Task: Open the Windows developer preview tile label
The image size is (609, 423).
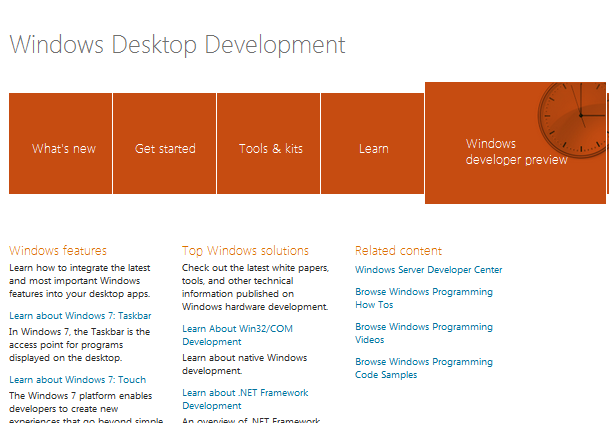Action: [516, 152]
